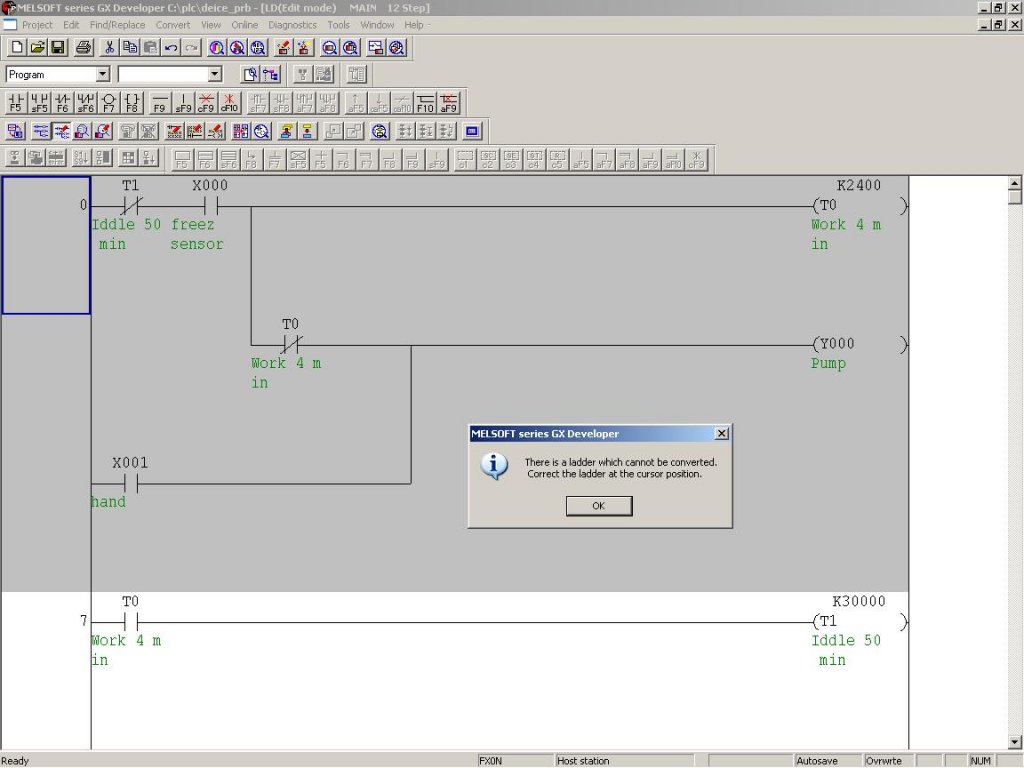Screen dimensions: 1024x768
Task: Open a project with the folder icon
Action: coord(37,48)
